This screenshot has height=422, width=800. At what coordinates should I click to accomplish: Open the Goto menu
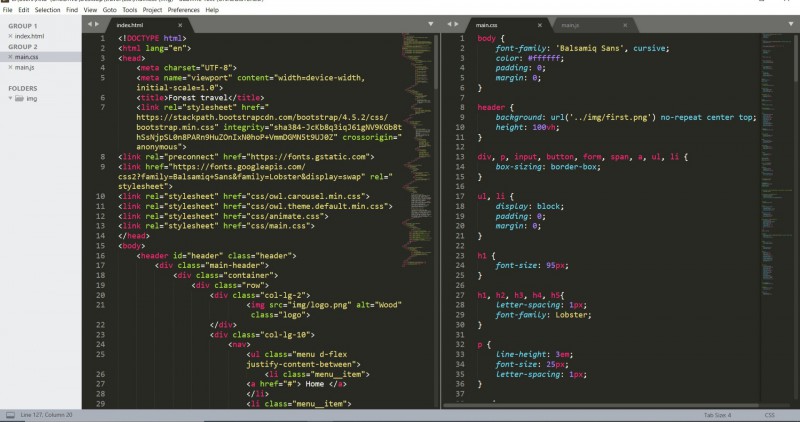point(110,10)
